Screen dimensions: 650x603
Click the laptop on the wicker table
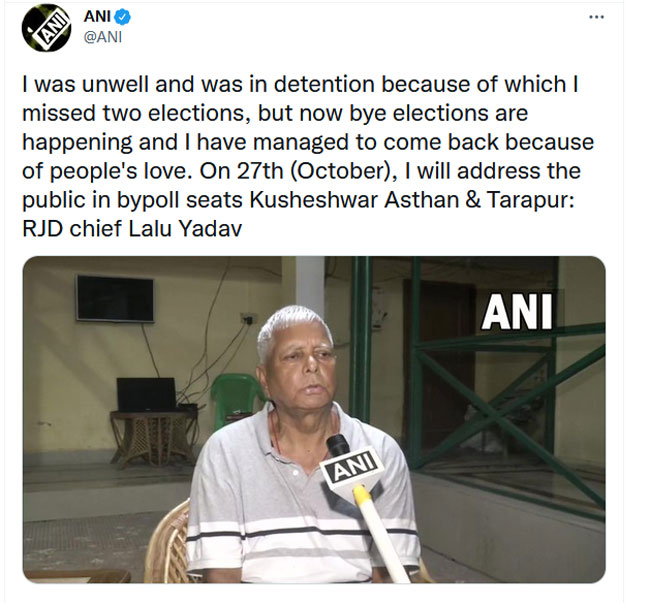coord(147,395)
